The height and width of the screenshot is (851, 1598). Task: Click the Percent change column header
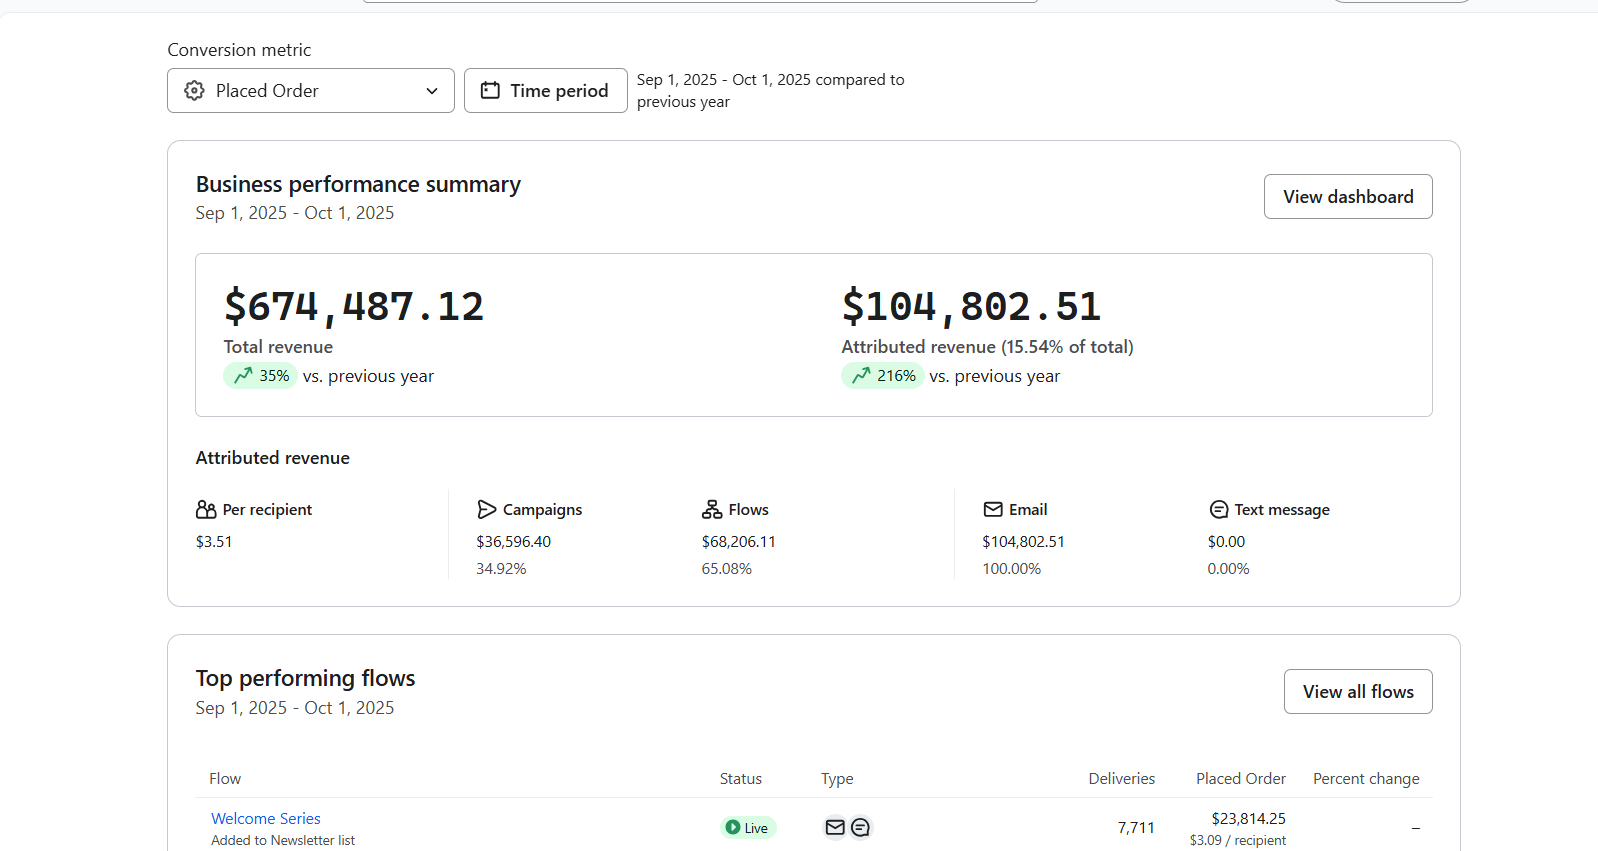[x=1365, y=779]
